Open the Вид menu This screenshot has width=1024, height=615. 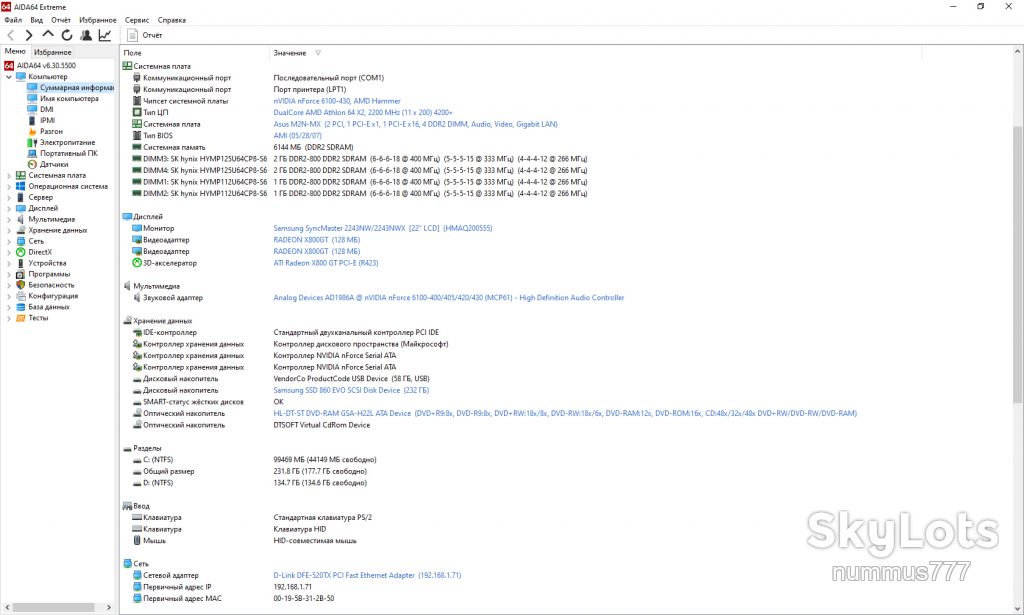(37, 20)
